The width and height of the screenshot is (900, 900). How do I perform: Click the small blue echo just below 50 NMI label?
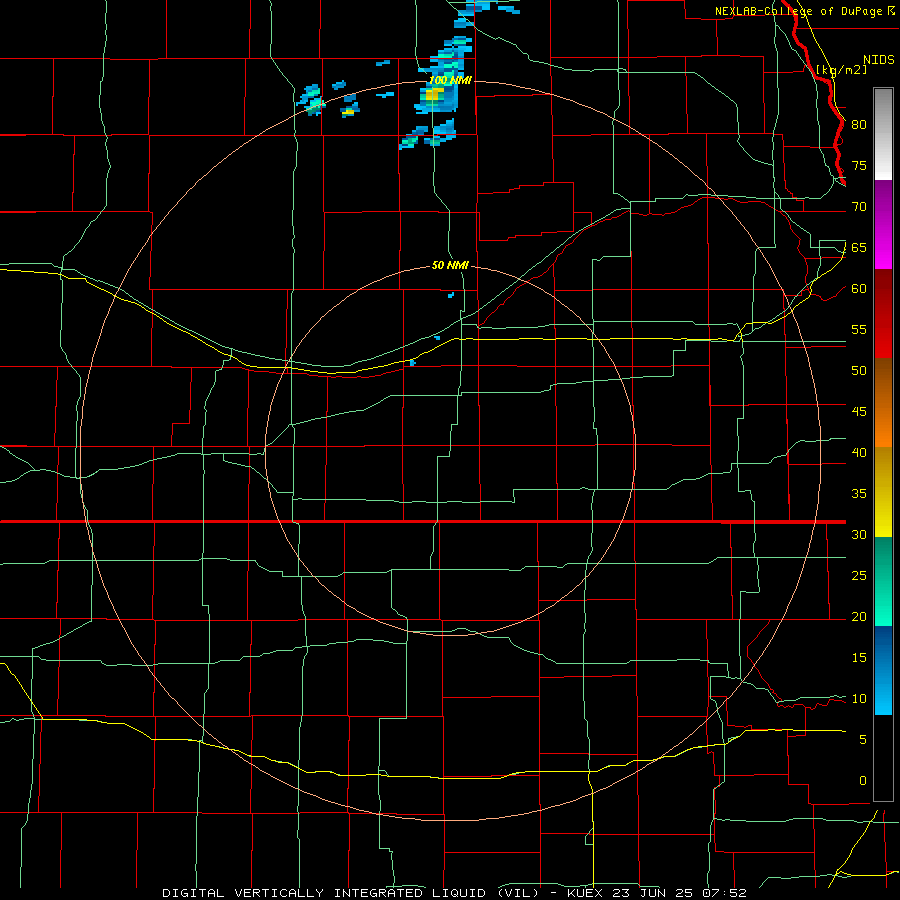(x=451, y=295)
